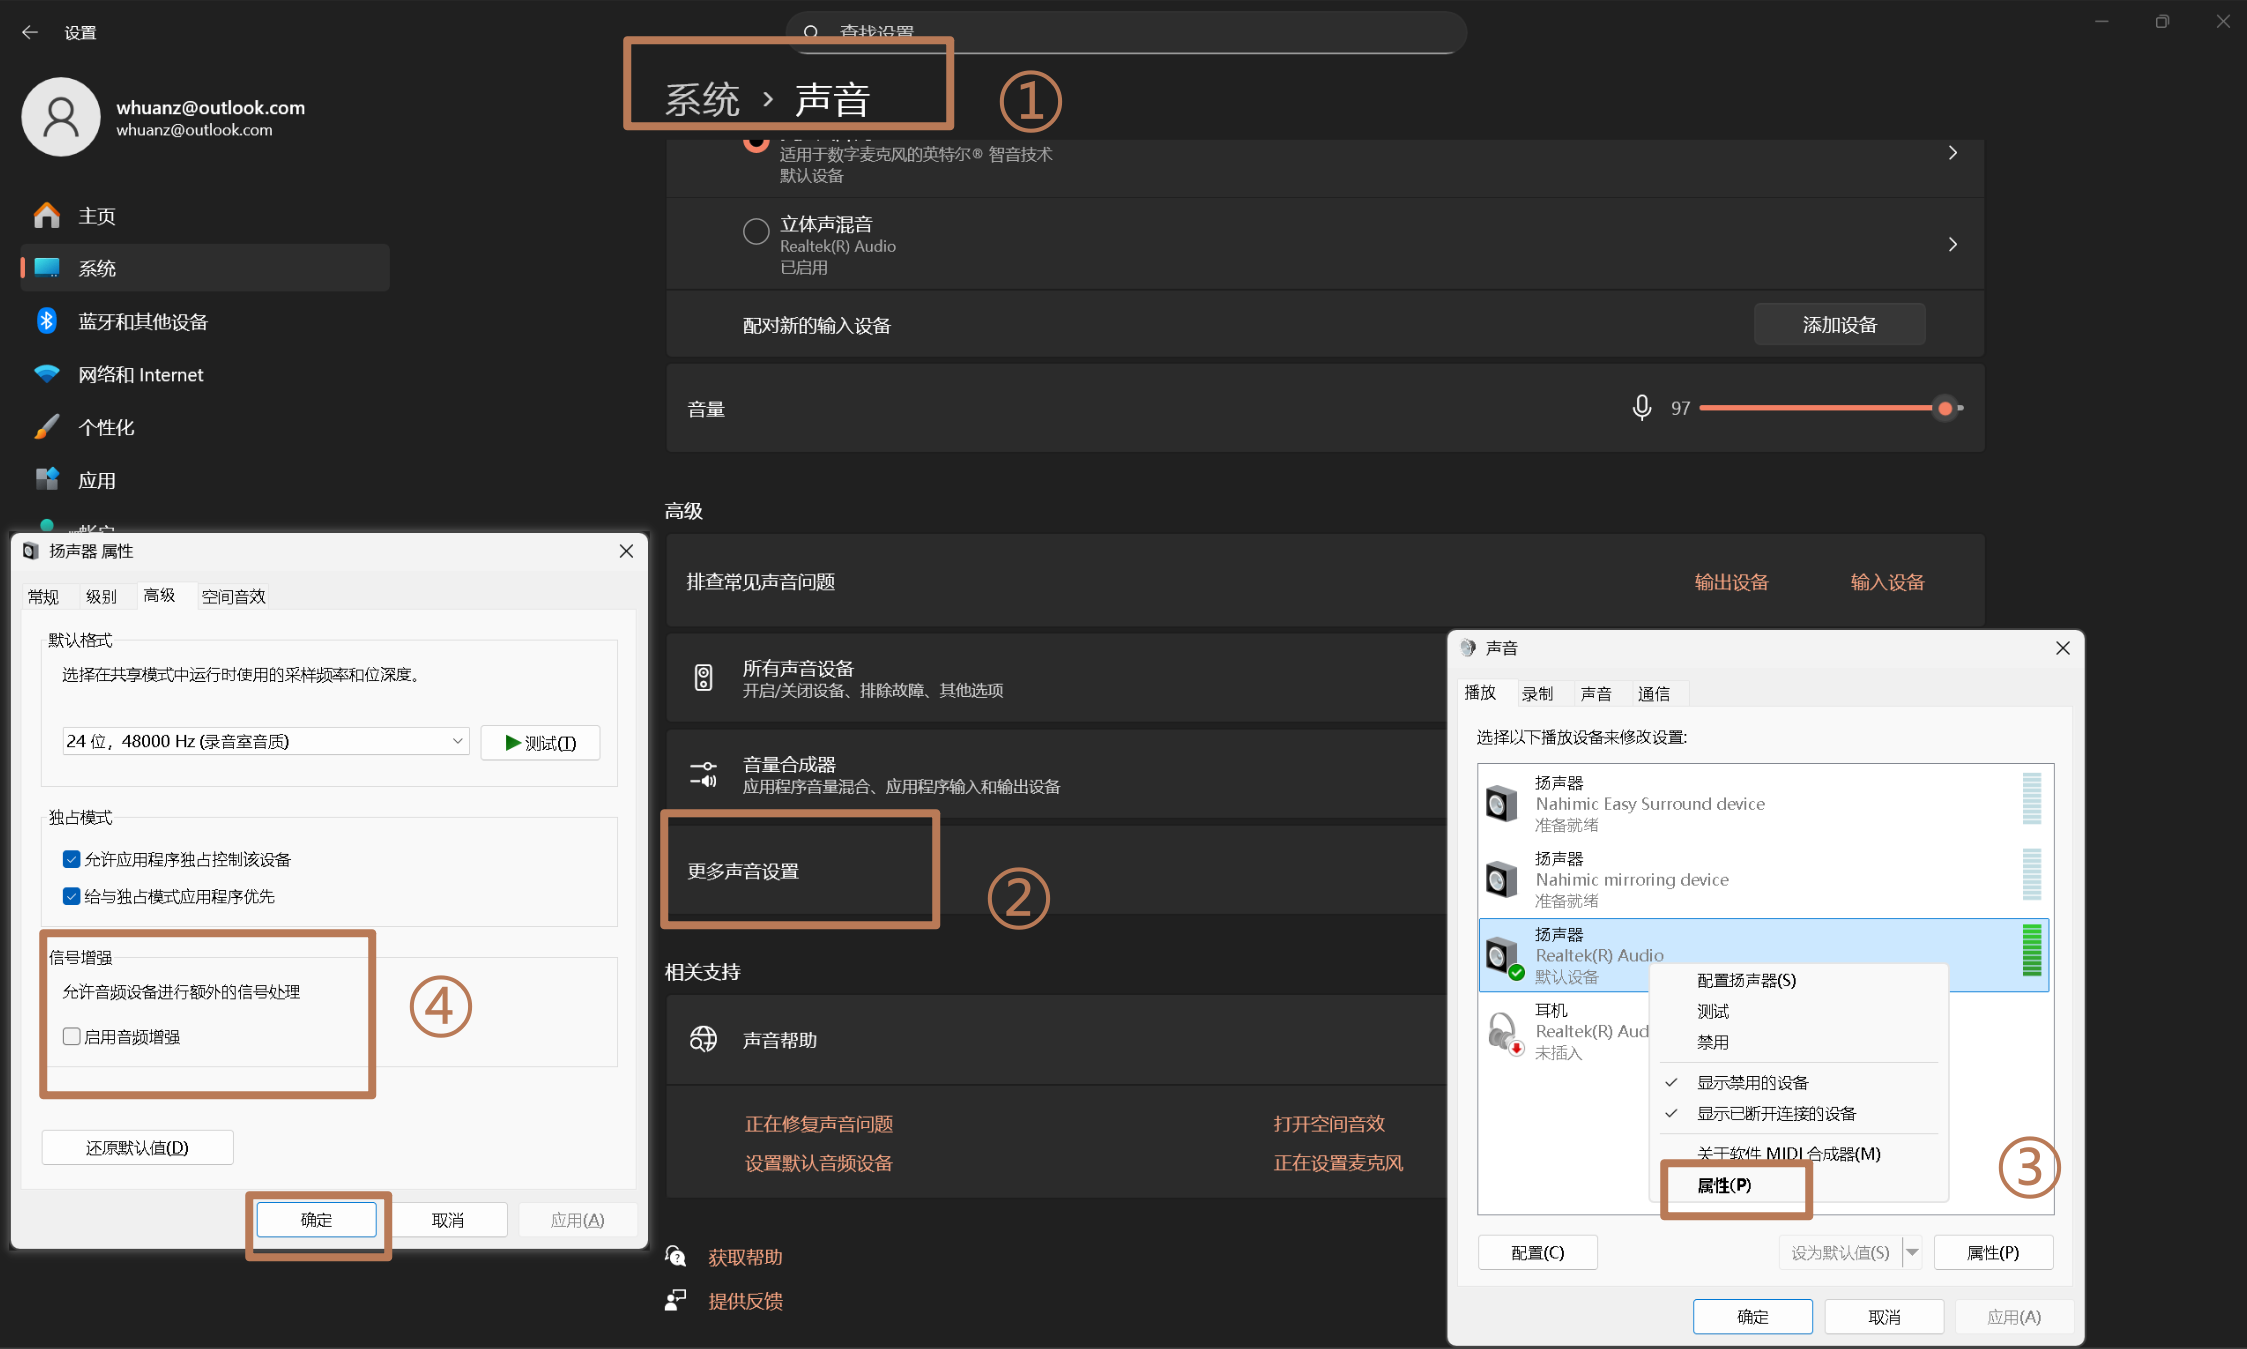The width and height of the screenshot is (2247, 1349).
Task: Expand the 立体声混音 row chevron
Action: click(1952, 244)
